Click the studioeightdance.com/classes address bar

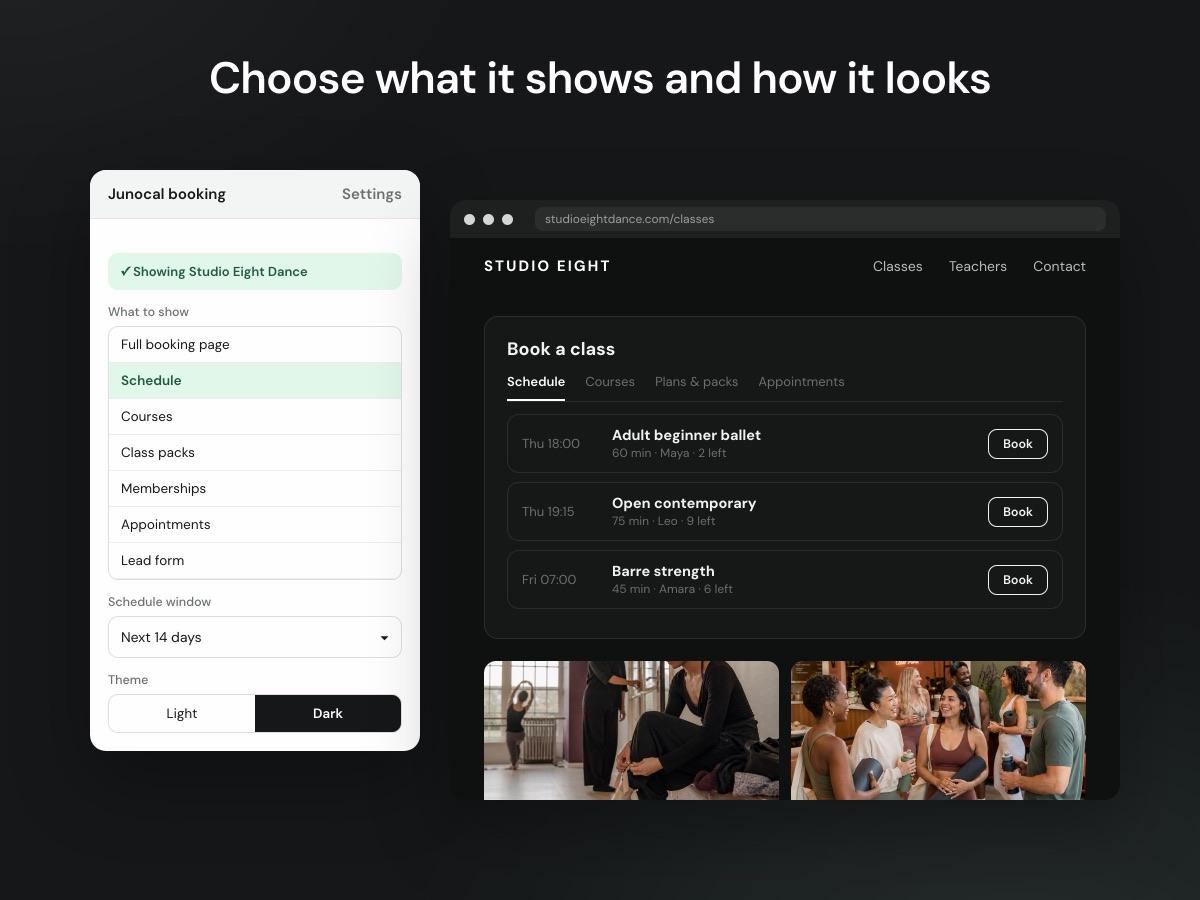tap(820, 219)
